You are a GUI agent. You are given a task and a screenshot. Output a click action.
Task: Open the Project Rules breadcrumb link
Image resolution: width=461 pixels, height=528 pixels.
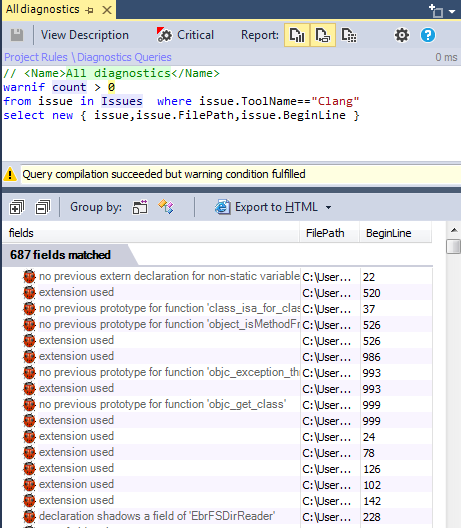coord(36,57)
